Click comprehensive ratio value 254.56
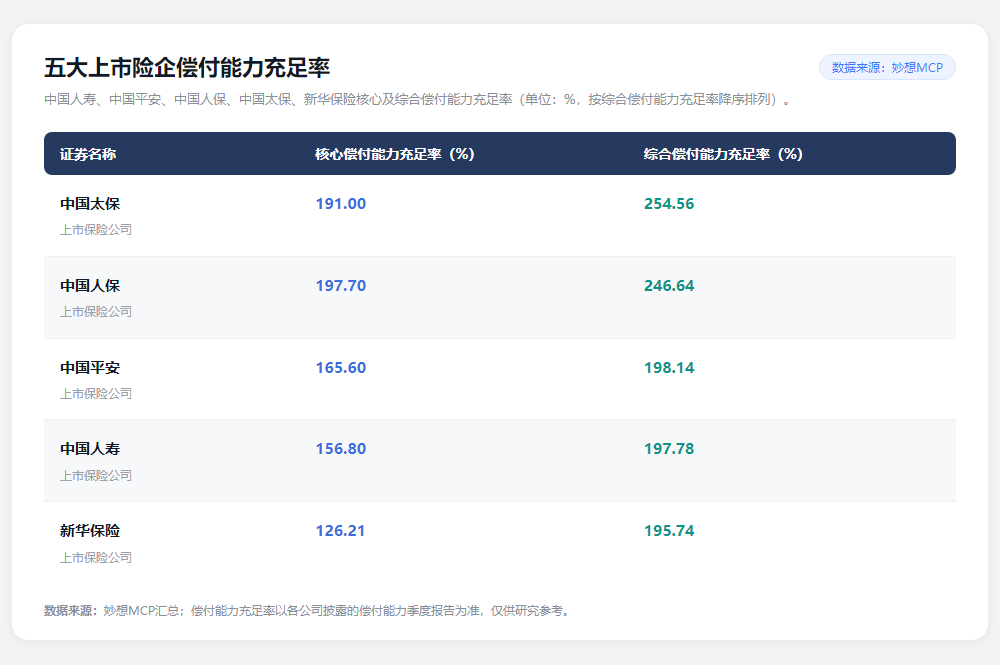Image resolution: width=1000 pixels, height=665 pixels. [x=669, y=204]
